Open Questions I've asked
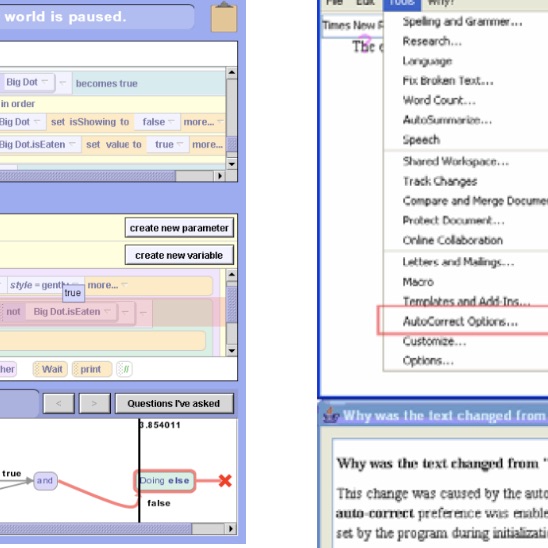 click(x=174, y=403)
